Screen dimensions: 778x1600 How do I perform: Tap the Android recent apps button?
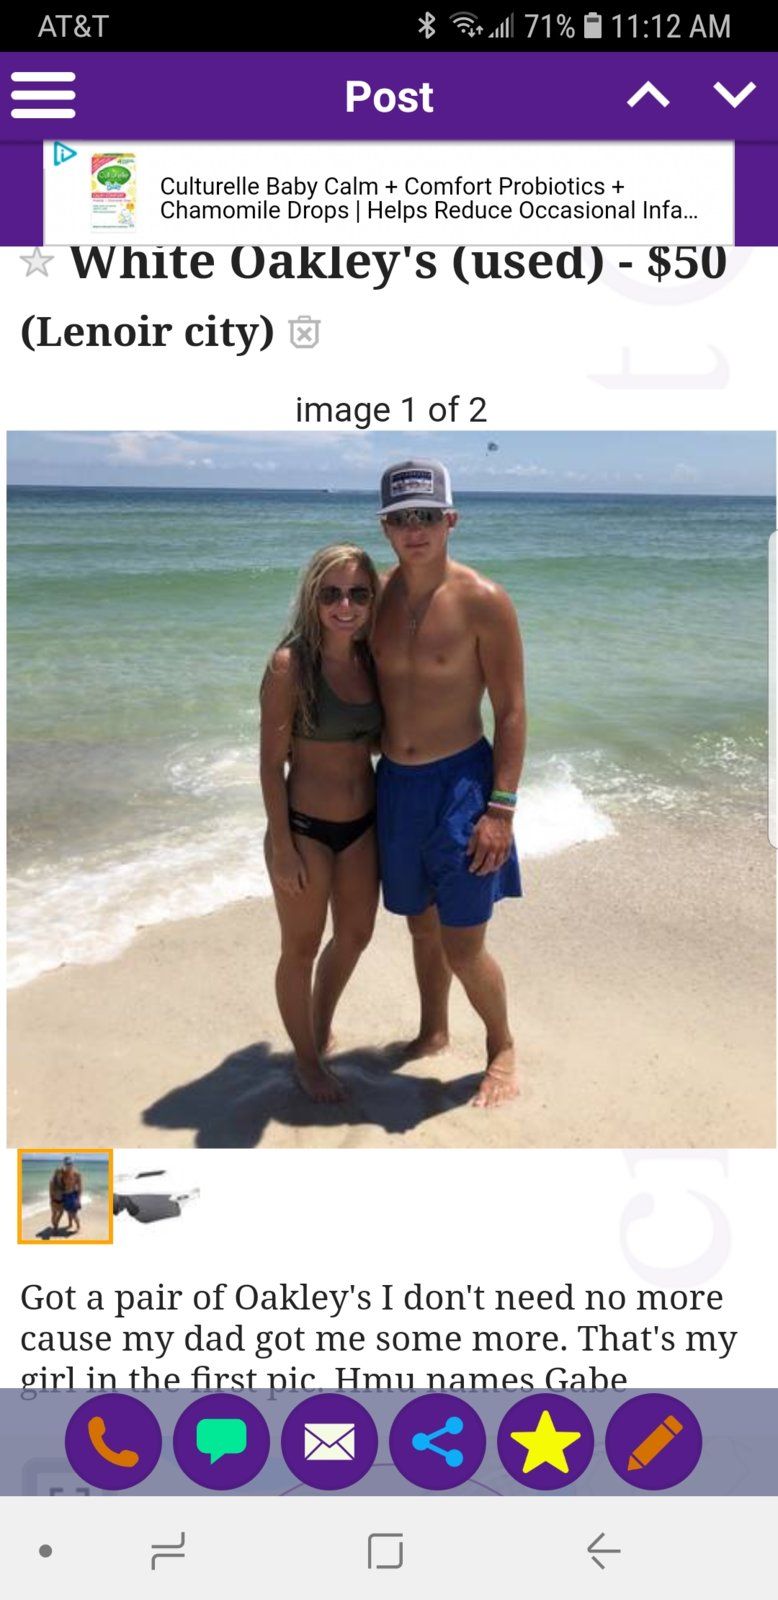tap(168, 1551)
